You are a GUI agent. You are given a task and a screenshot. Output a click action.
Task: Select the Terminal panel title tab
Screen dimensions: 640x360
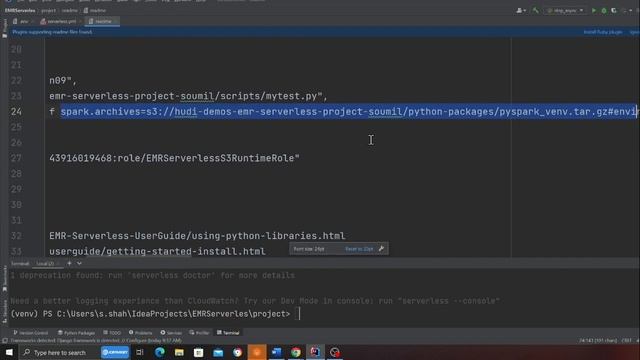[x=20, y=264]
